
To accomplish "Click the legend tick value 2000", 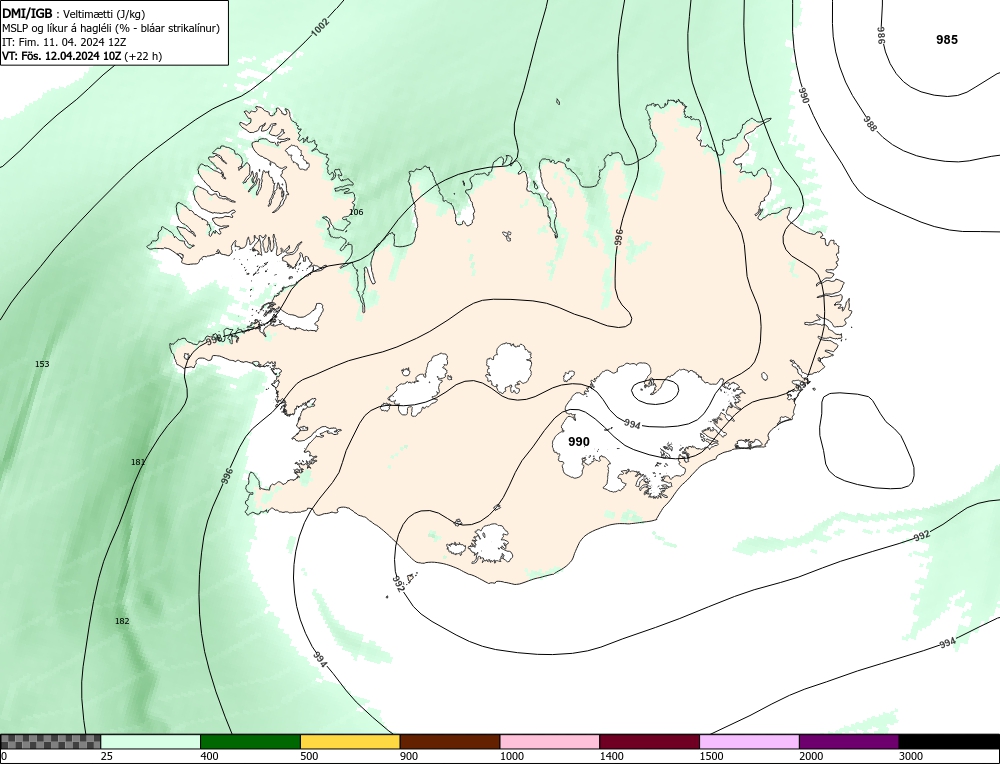I will coord(811,757).
